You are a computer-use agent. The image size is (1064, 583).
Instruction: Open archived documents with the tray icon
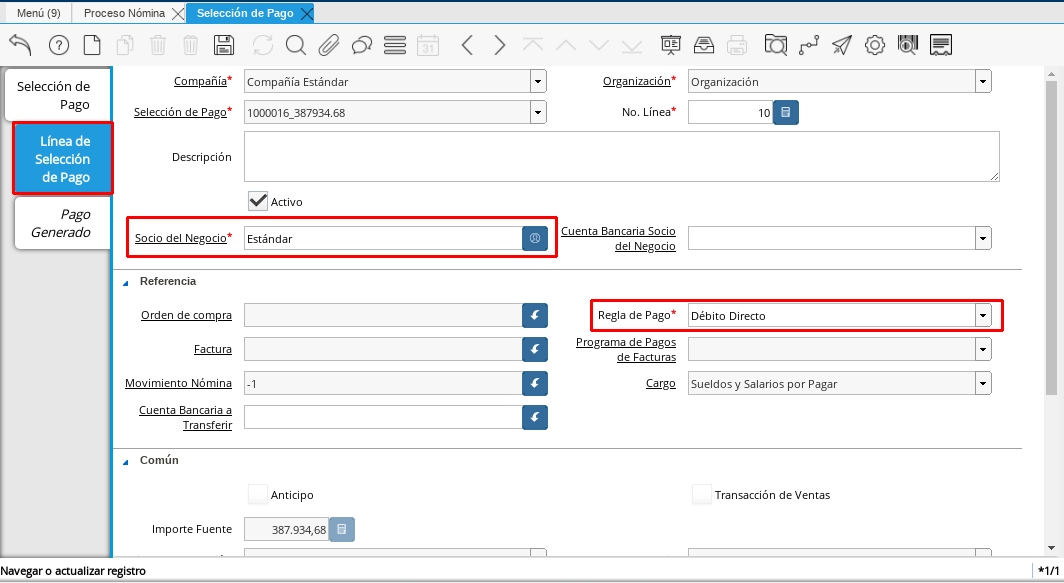704,45
